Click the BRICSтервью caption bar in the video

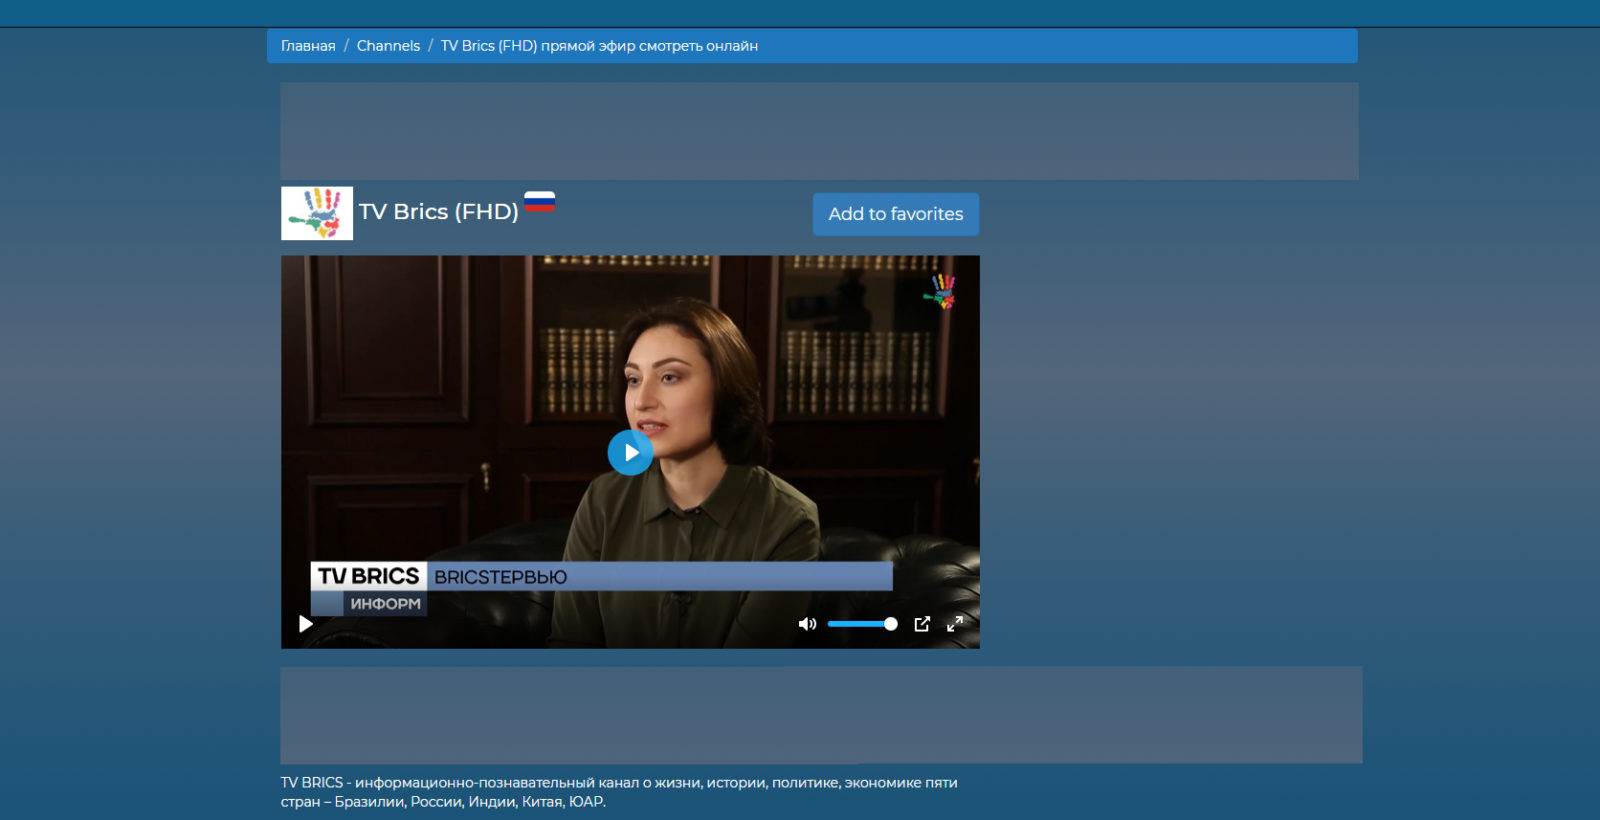pyautogui.click(x=660, y=577)
